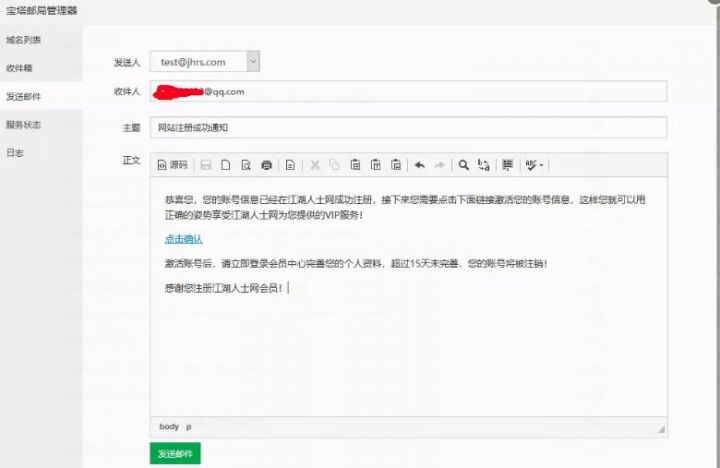Open Find with the magnifier icon
The height and width of the screenshot is (468, 720).
point(463,164)
